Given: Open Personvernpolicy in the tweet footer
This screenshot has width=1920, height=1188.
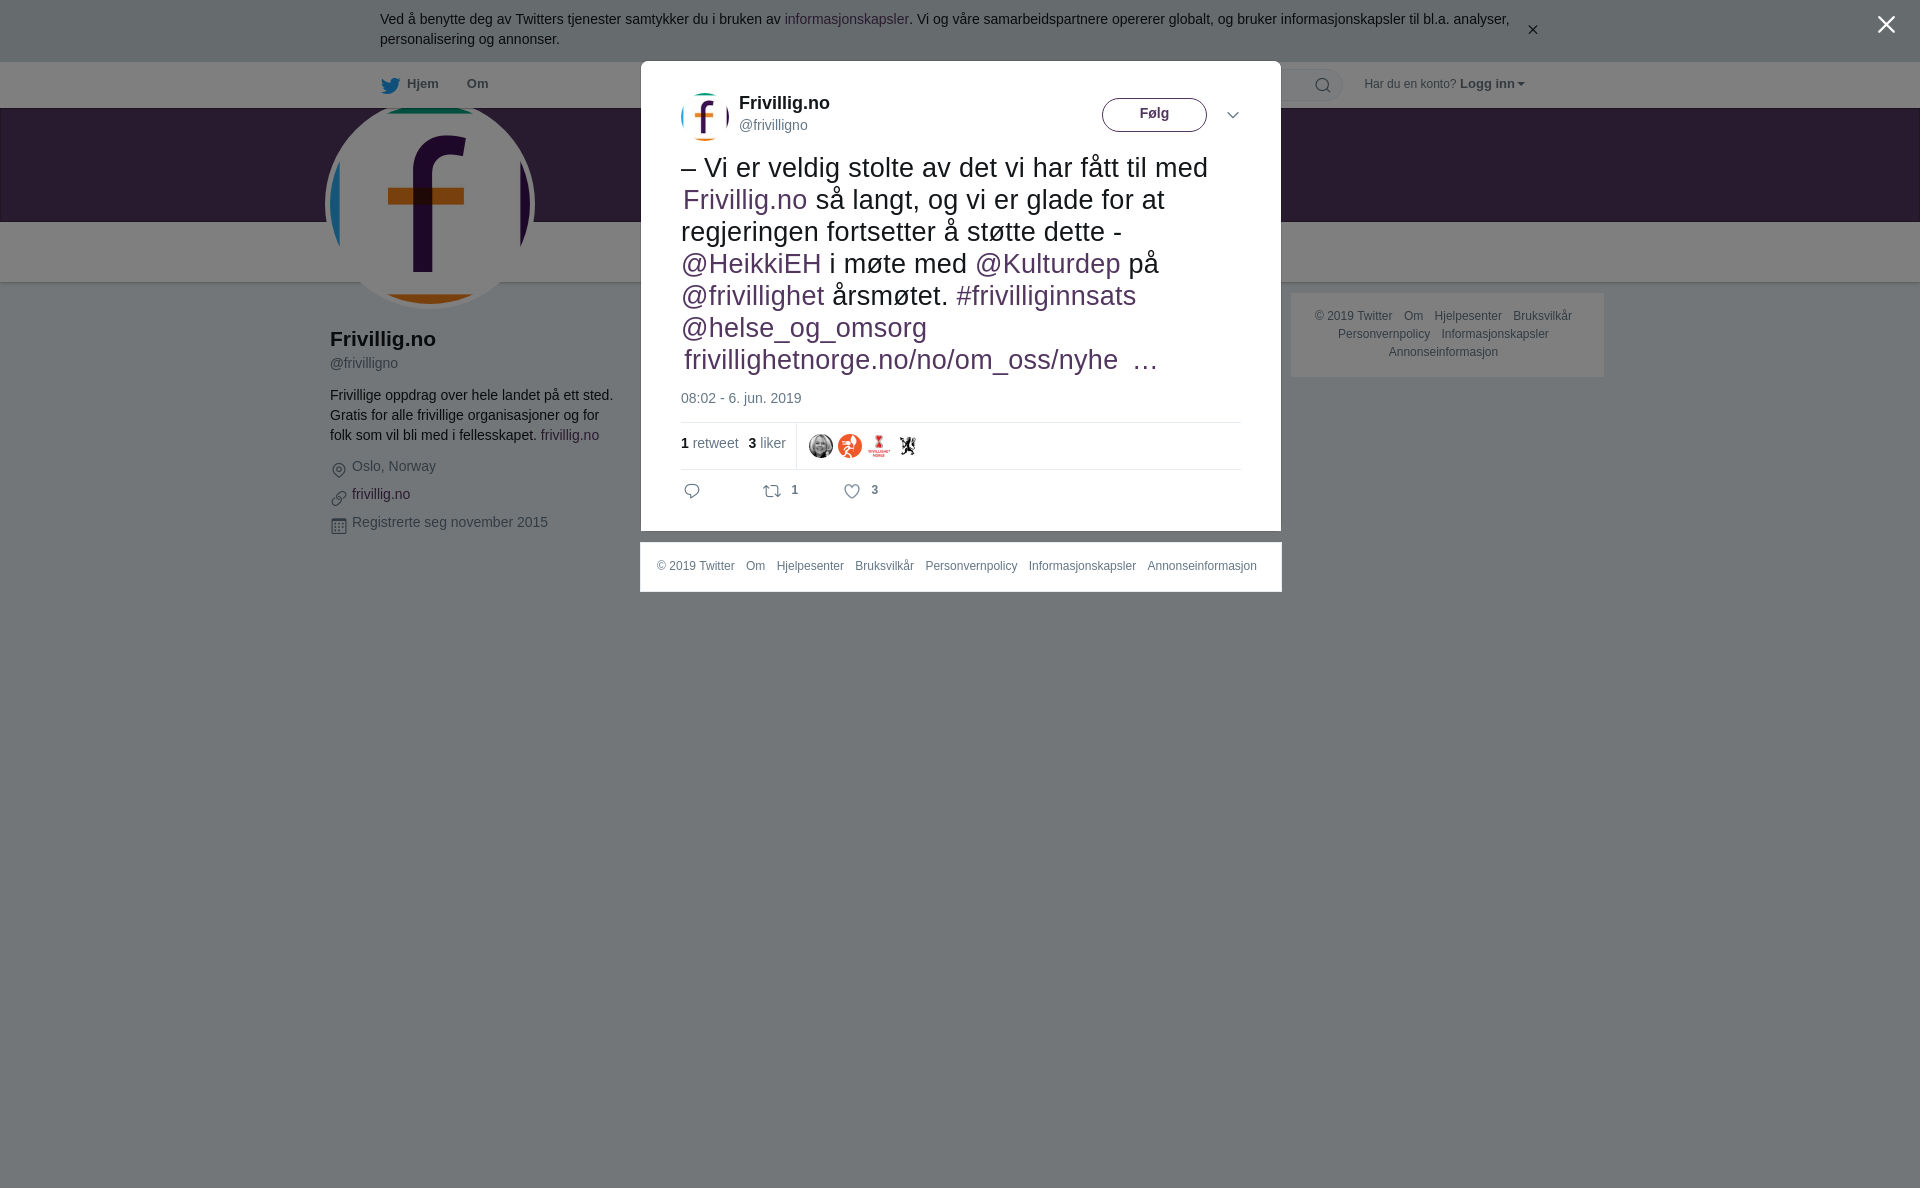Looking at the screenshot, I should (971, 566).
